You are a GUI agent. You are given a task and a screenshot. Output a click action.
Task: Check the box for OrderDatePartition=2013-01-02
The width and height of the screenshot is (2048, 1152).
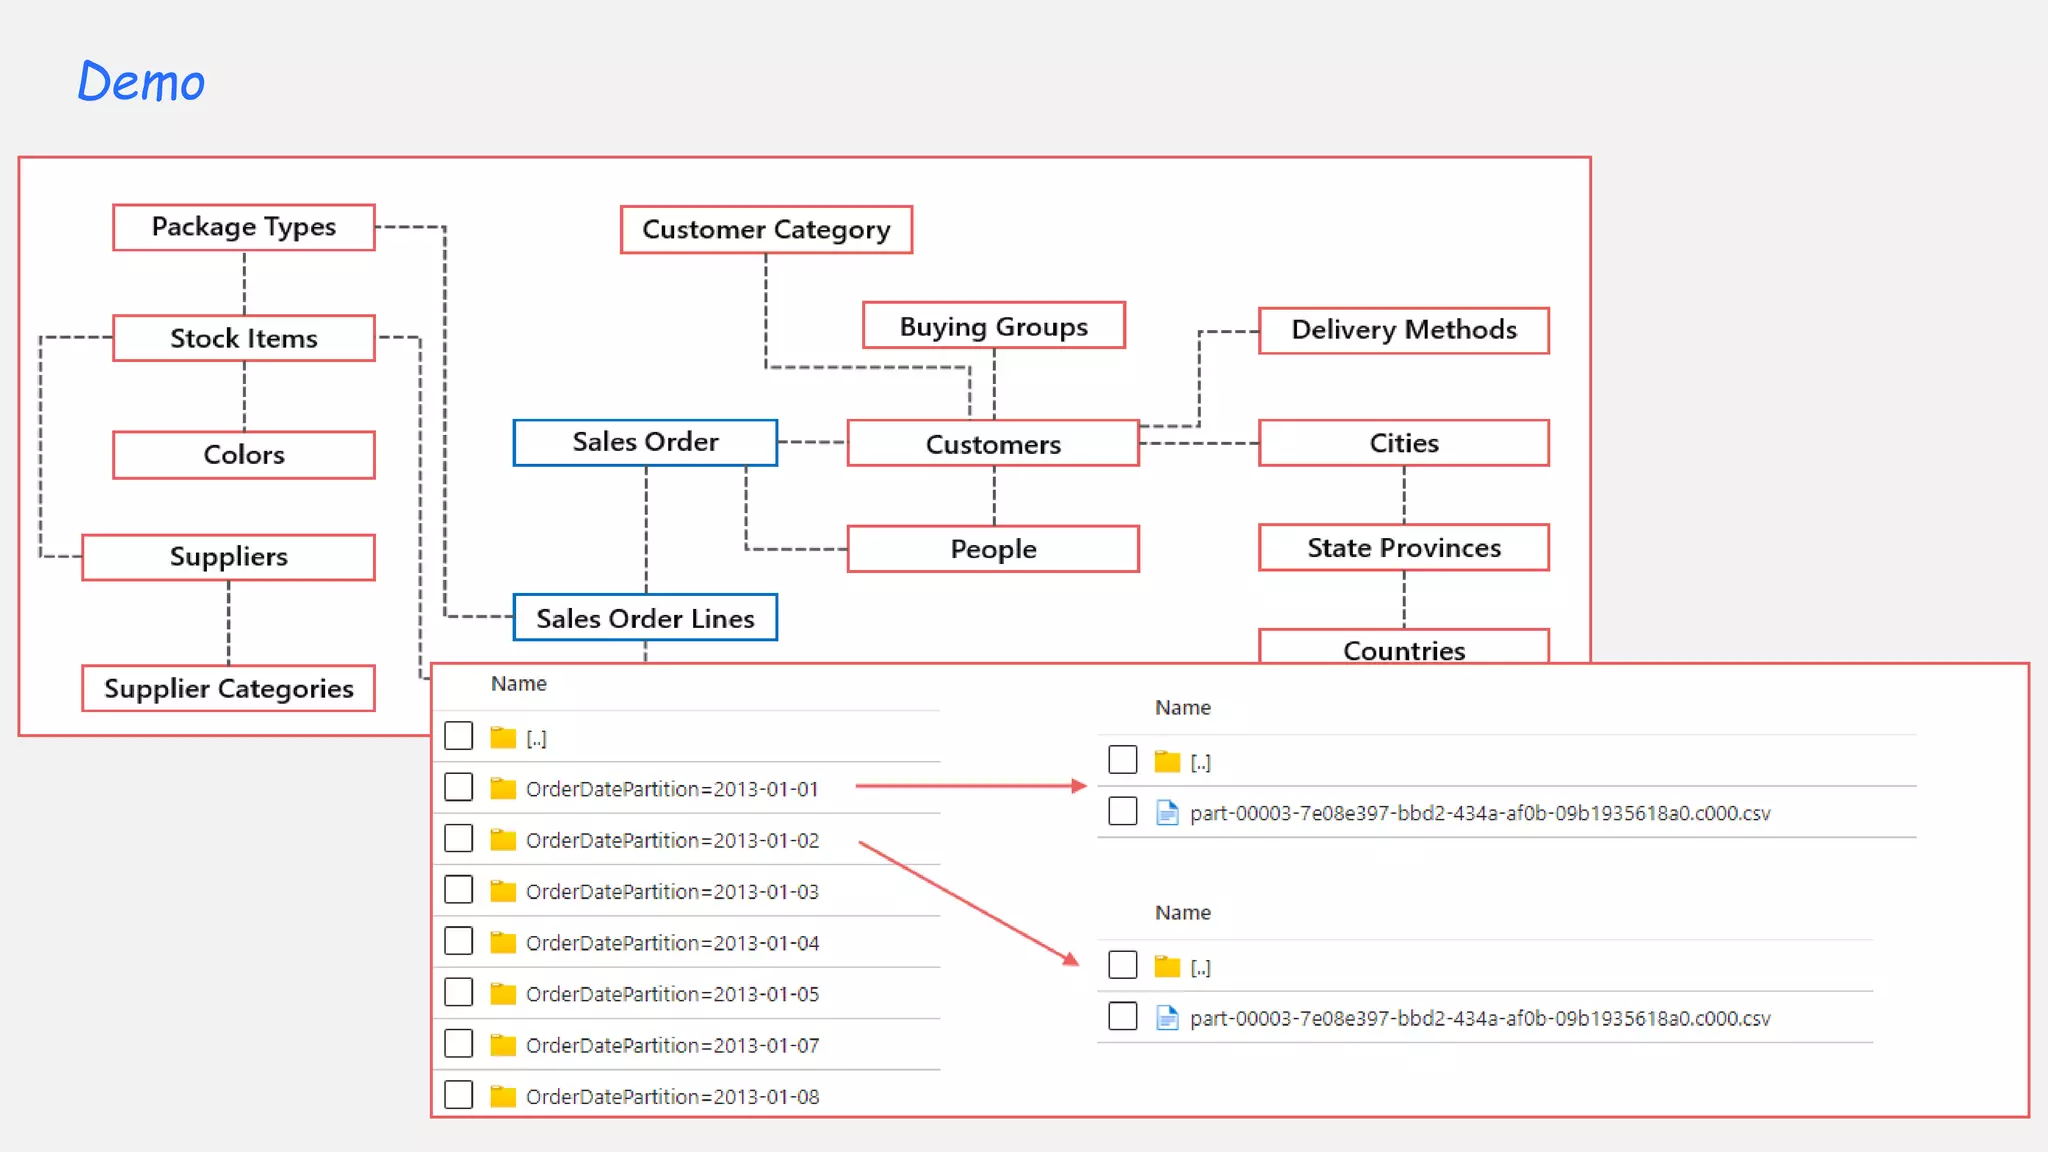(x=459, y=838)
